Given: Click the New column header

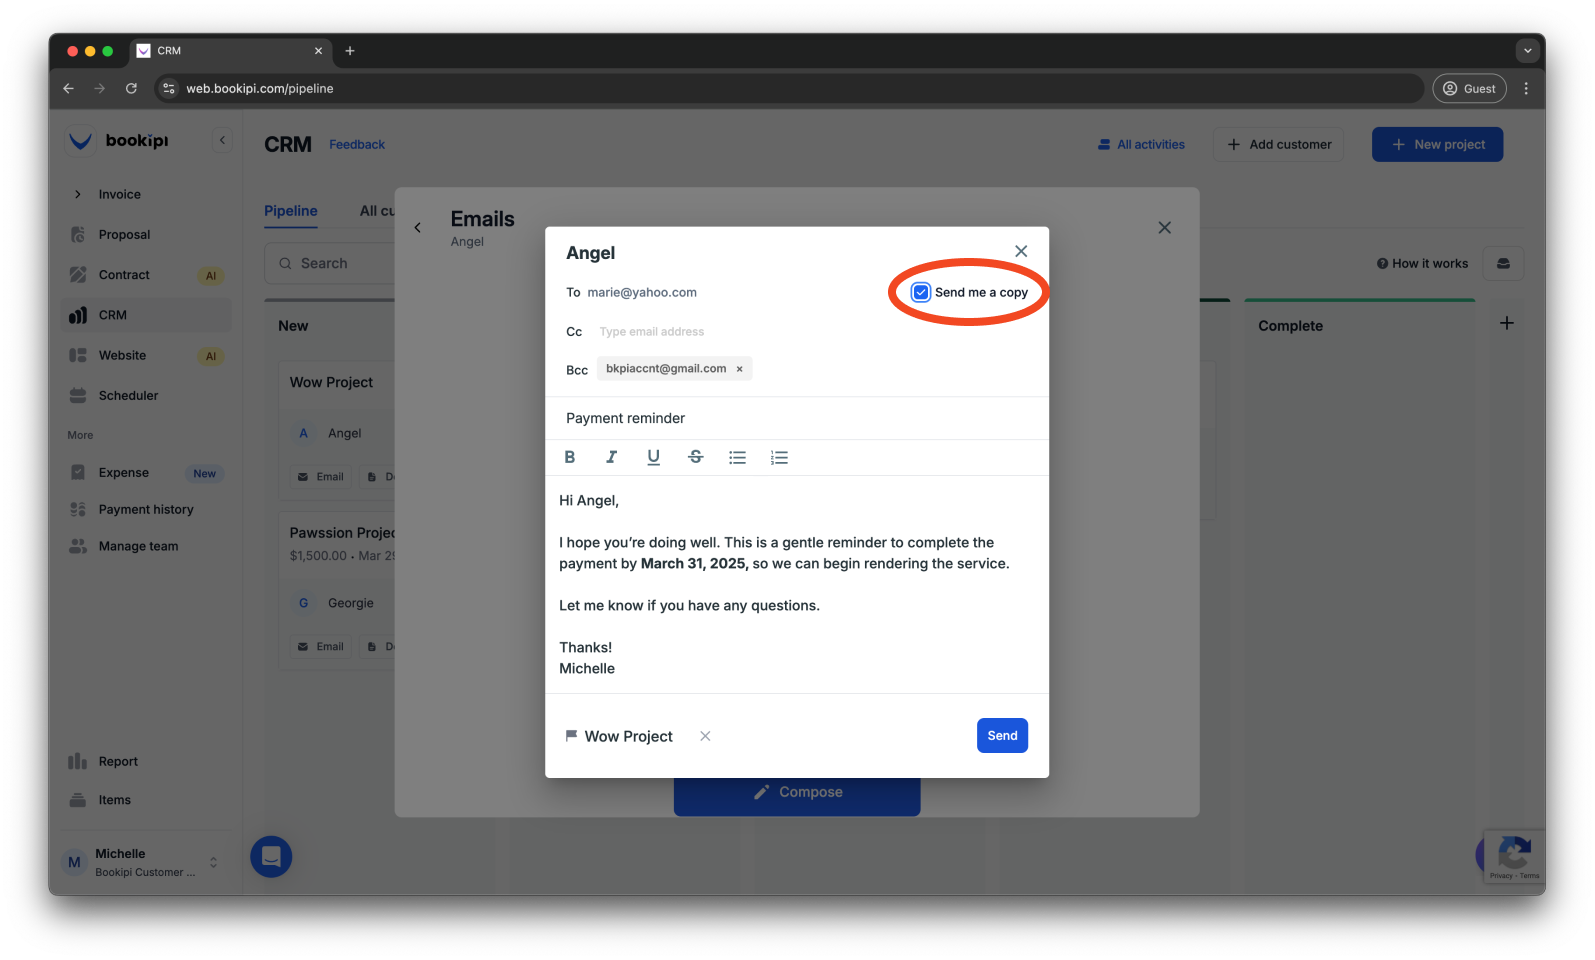Looking at the screenshot, I should point(293,326).
